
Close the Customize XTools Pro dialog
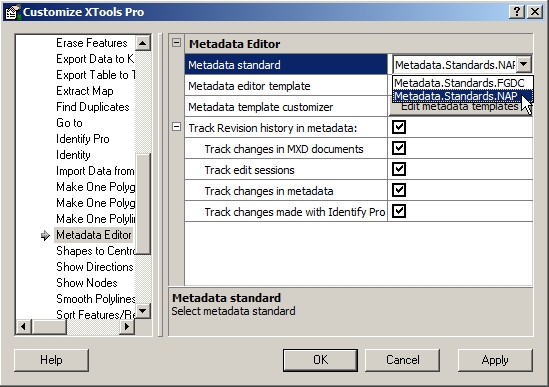(x=535, y=12)
